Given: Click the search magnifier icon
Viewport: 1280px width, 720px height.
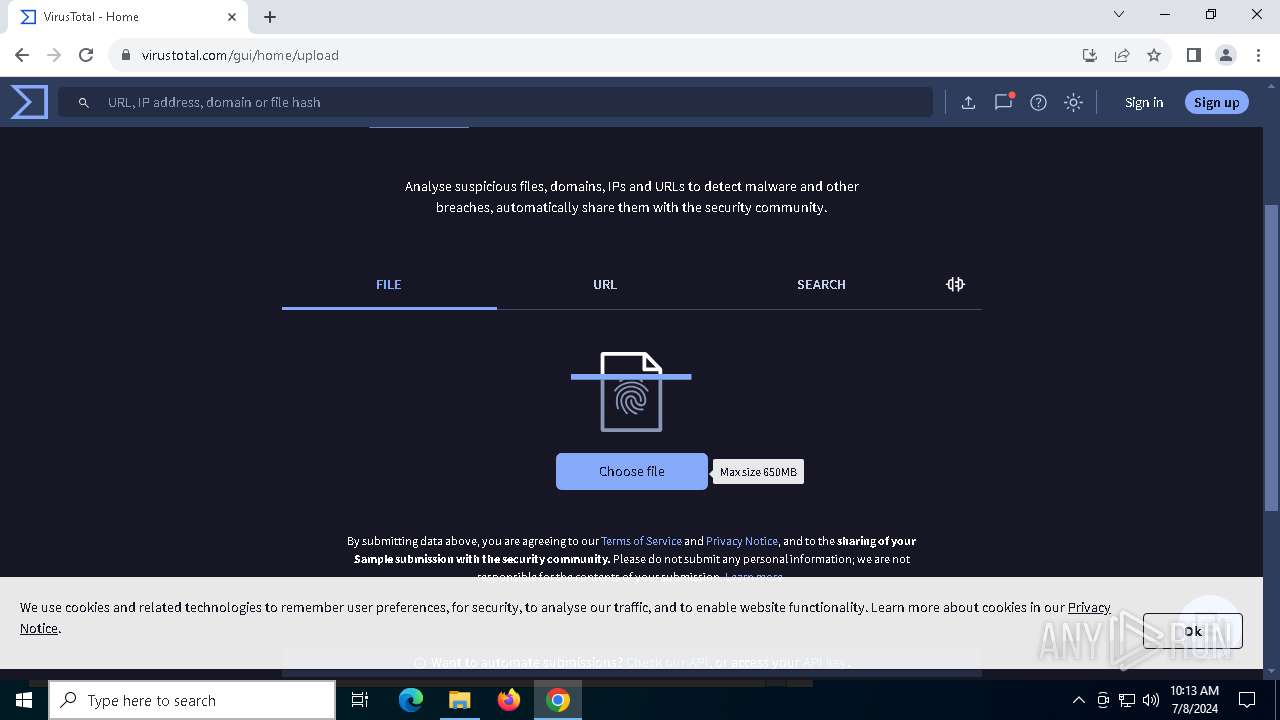Looking at the screenshot, I should [x=84, y=102].
